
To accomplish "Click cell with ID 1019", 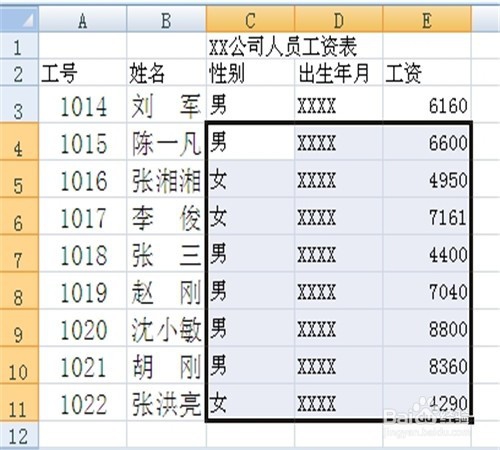I will (83, 291).
